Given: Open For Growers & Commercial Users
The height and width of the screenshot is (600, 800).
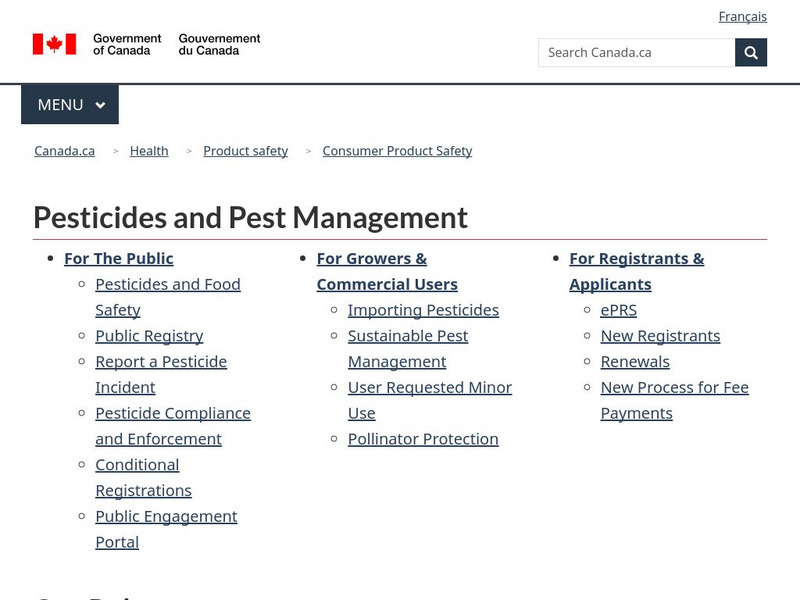Looking at the screenshot, I should pos(386,271).
